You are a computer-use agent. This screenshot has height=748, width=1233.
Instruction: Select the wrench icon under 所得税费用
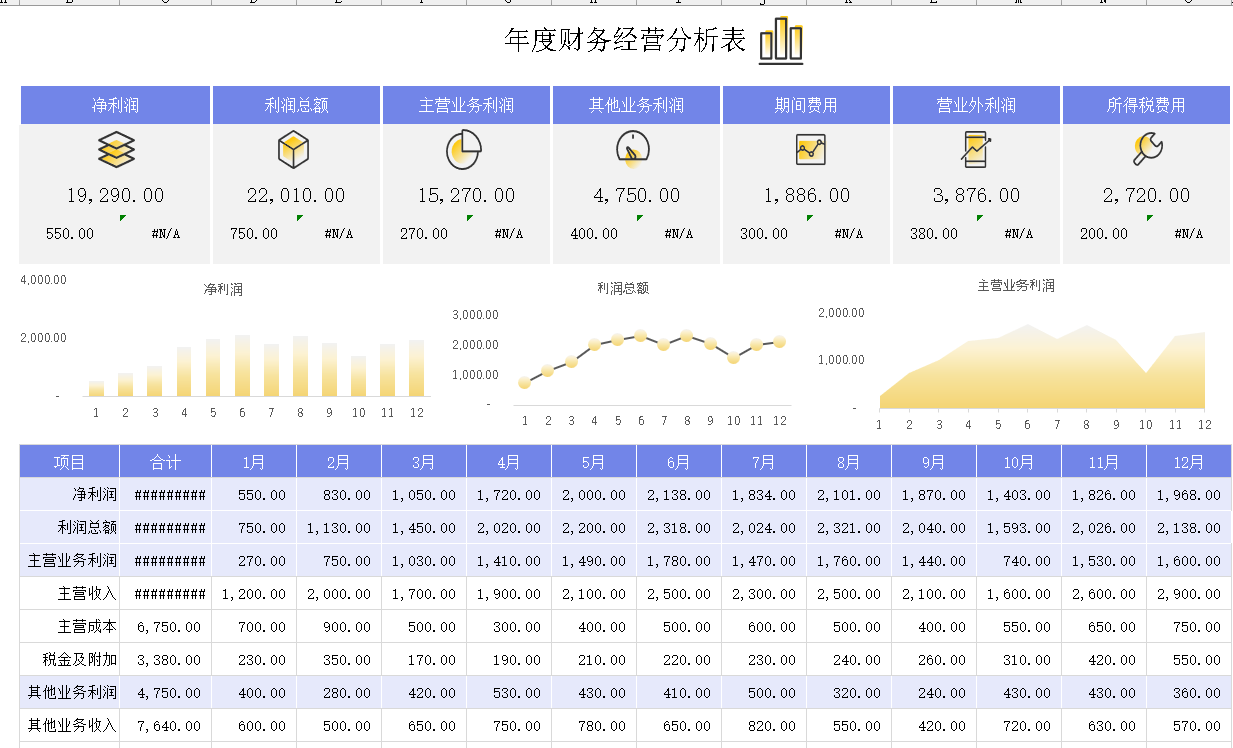click(x=1147, y=150)
